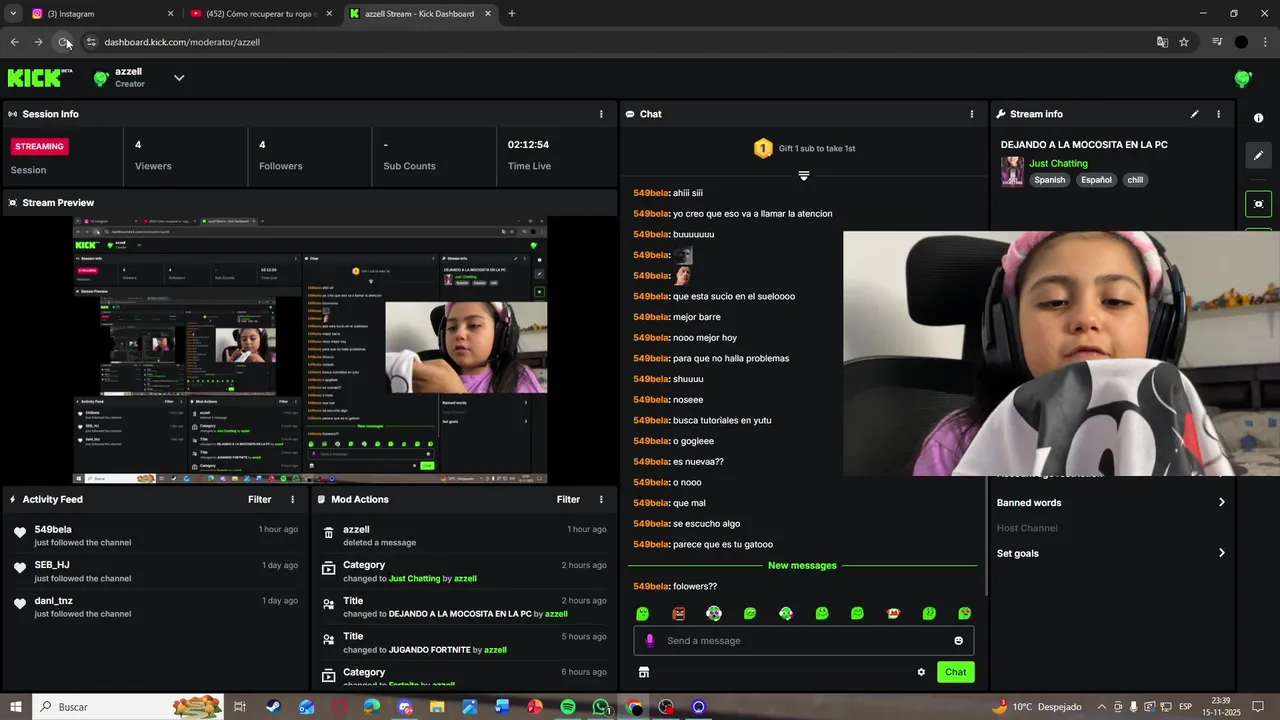
Task: Focus the Send a message input
Action: click(x=803, y=641)
